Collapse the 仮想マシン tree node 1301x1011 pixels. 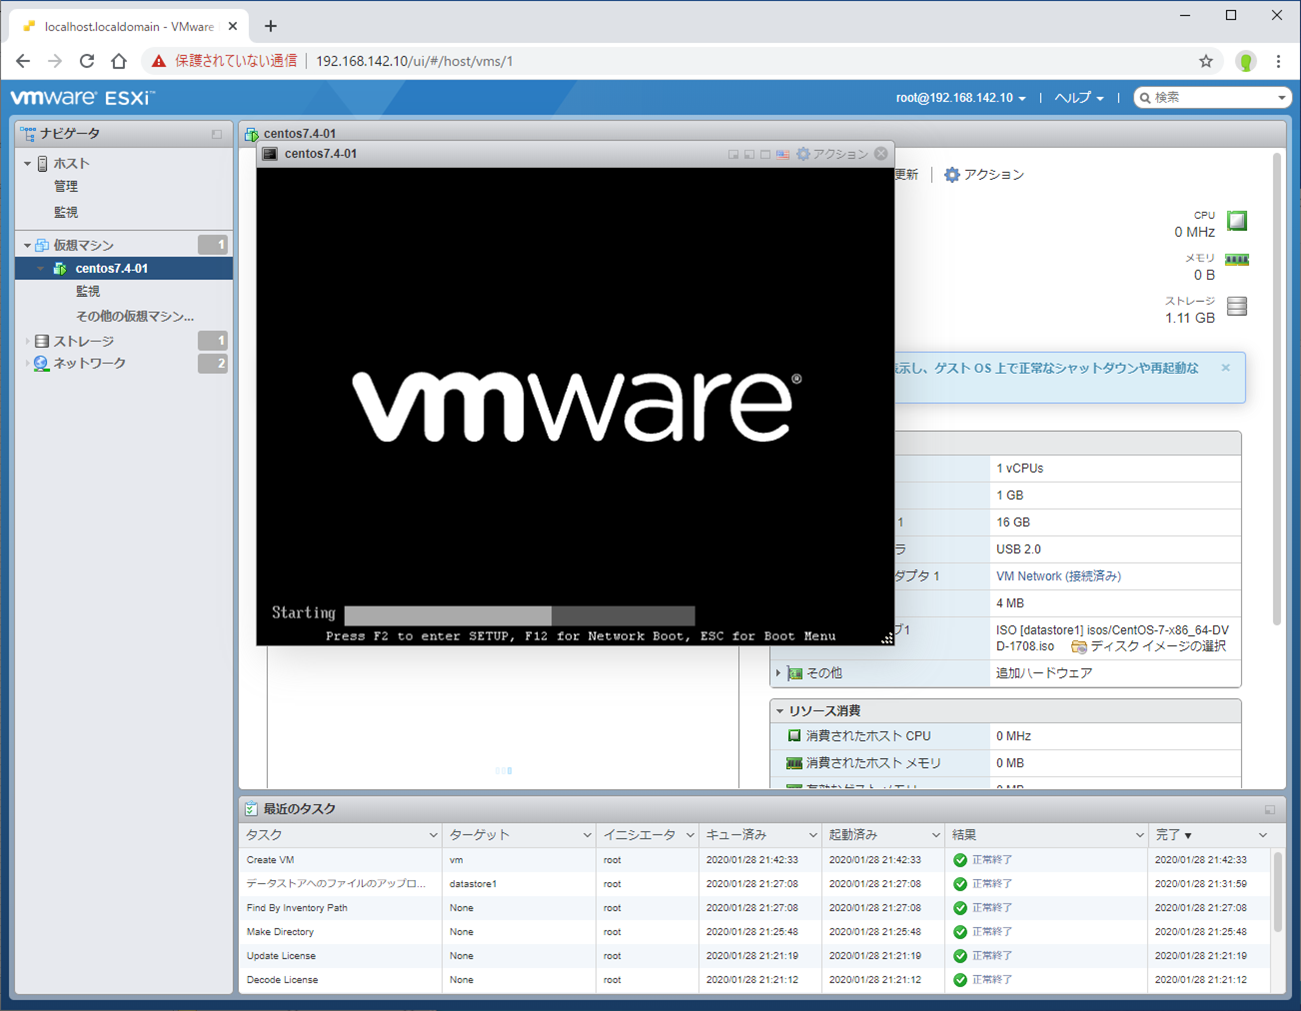[x=27, y=245]
